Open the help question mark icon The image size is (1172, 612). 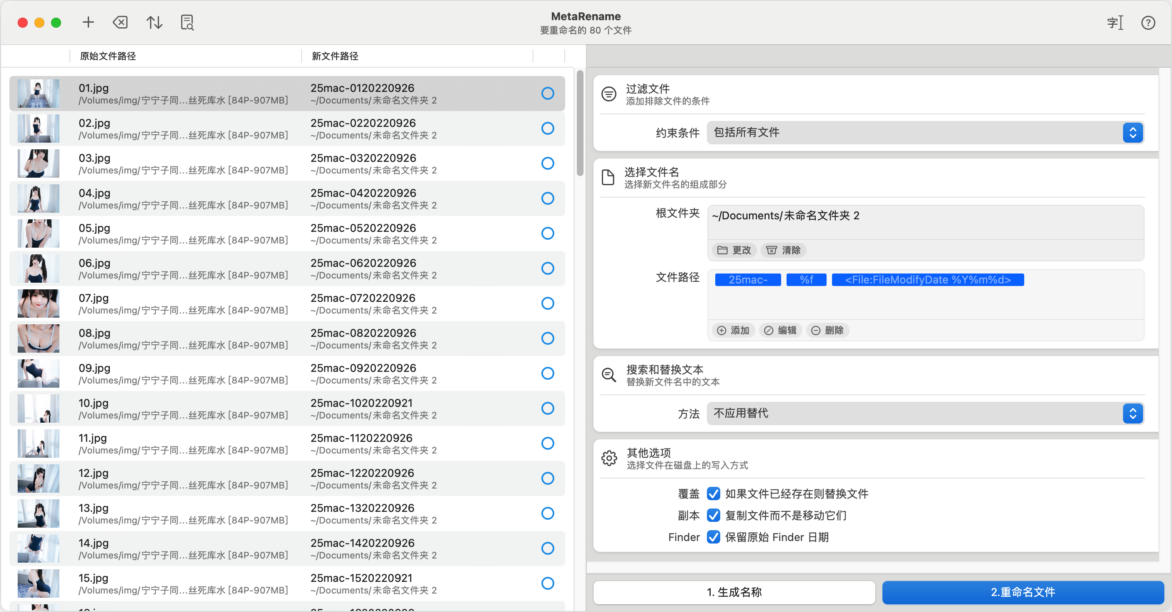(1148, 22)
